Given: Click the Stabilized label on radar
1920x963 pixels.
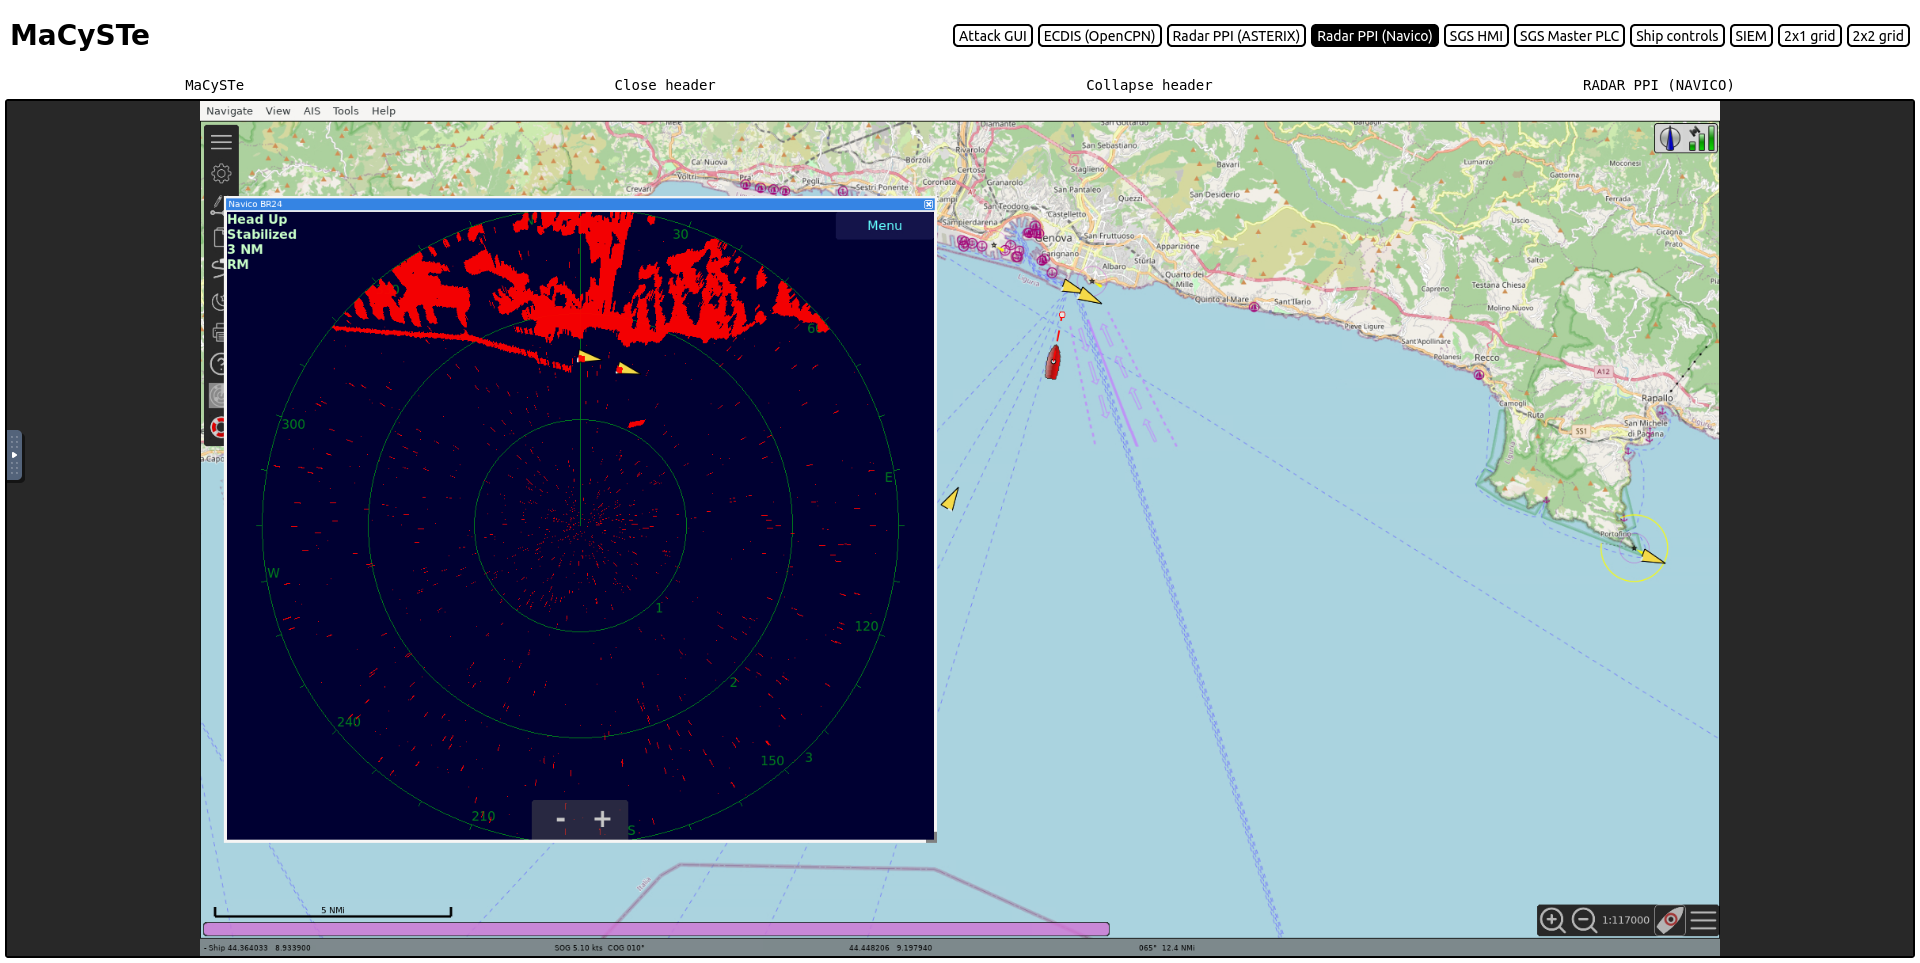Looking at the screenshot, I should pos(262,234).
